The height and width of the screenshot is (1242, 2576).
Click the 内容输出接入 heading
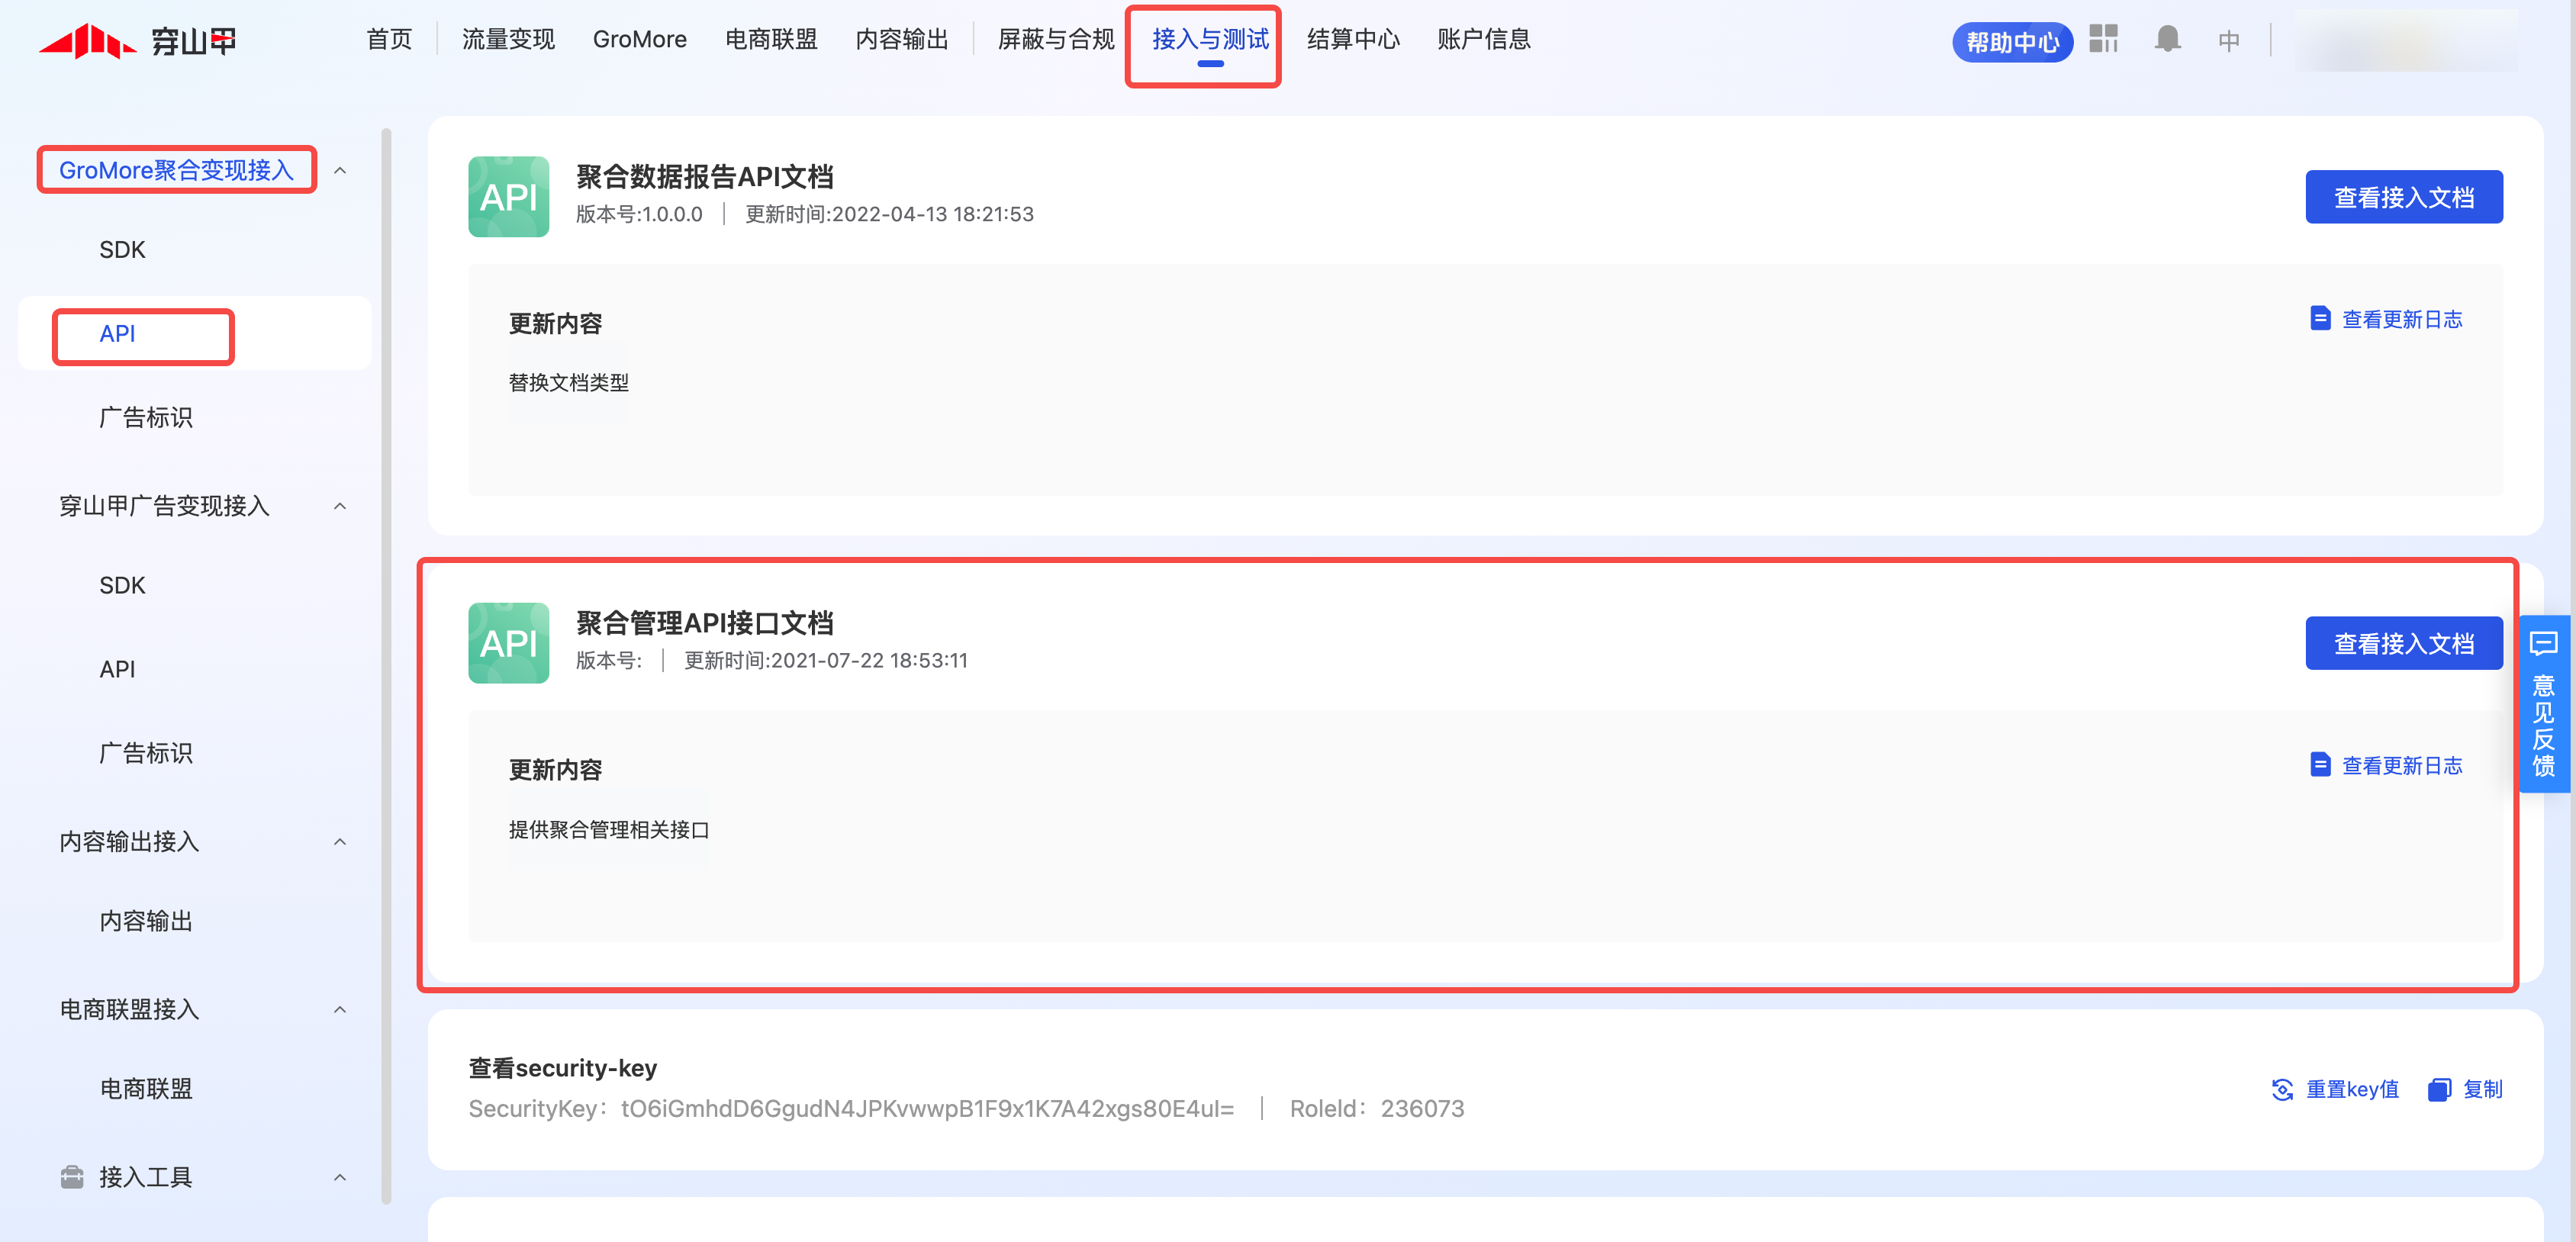click(x=129, y=842)
